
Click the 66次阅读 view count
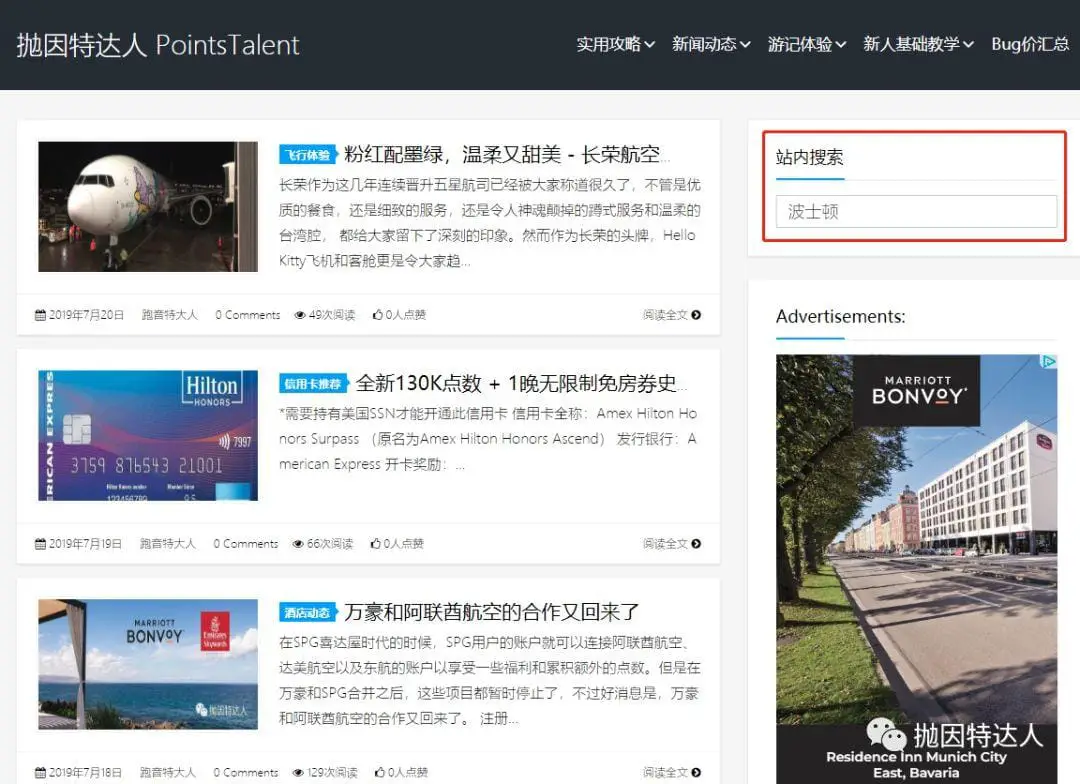(330, 544)
